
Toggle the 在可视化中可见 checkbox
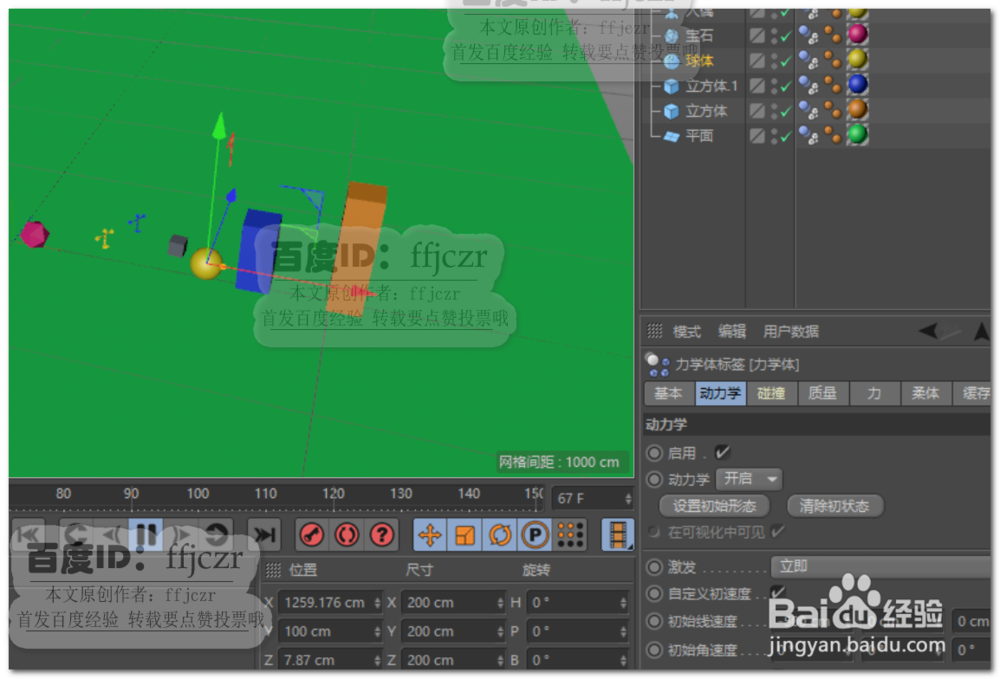pyautogui.click(x=777, y=531)
